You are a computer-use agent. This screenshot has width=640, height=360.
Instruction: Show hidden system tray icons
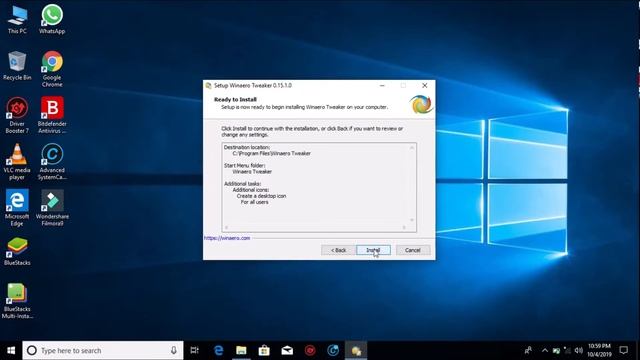[x=544, y=351]
